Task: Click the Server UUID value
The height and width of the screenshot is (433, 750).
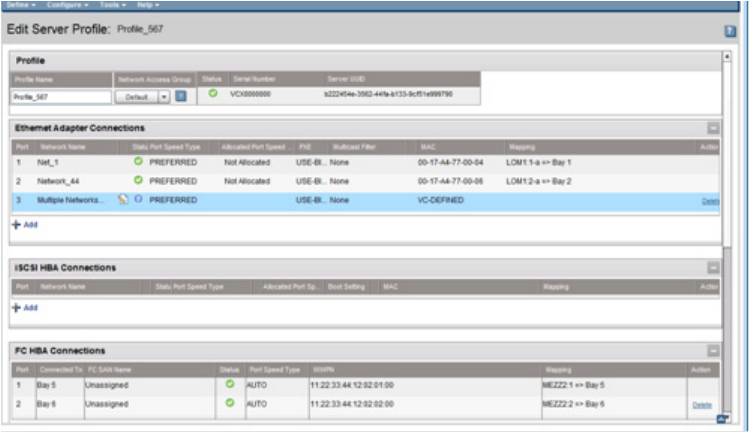Action: pyautogui.click(x=388, y=94)
